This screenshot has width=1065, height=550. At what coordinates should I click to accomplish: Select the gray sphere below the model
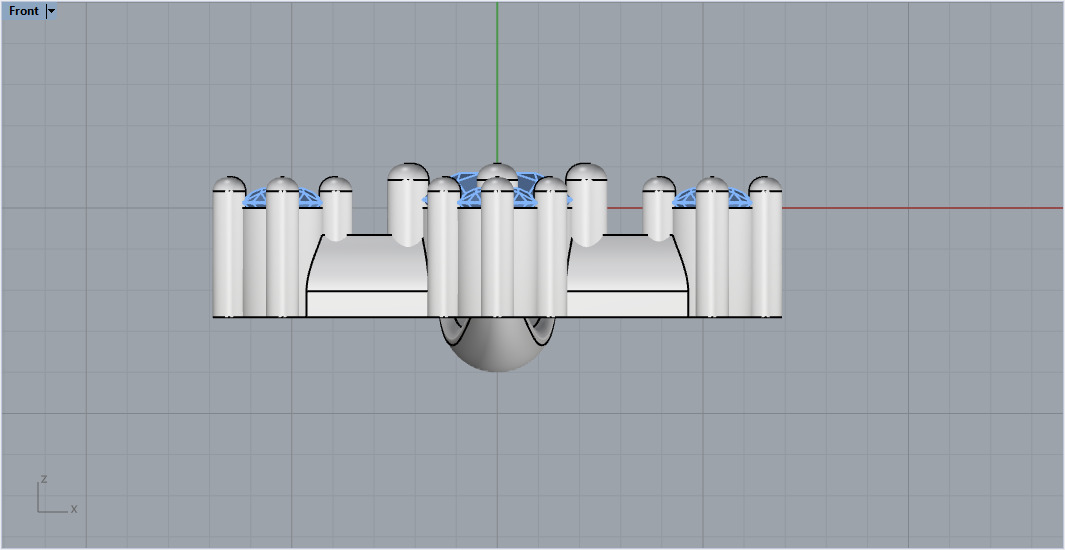pyautogui.click(x=497, y=345)
